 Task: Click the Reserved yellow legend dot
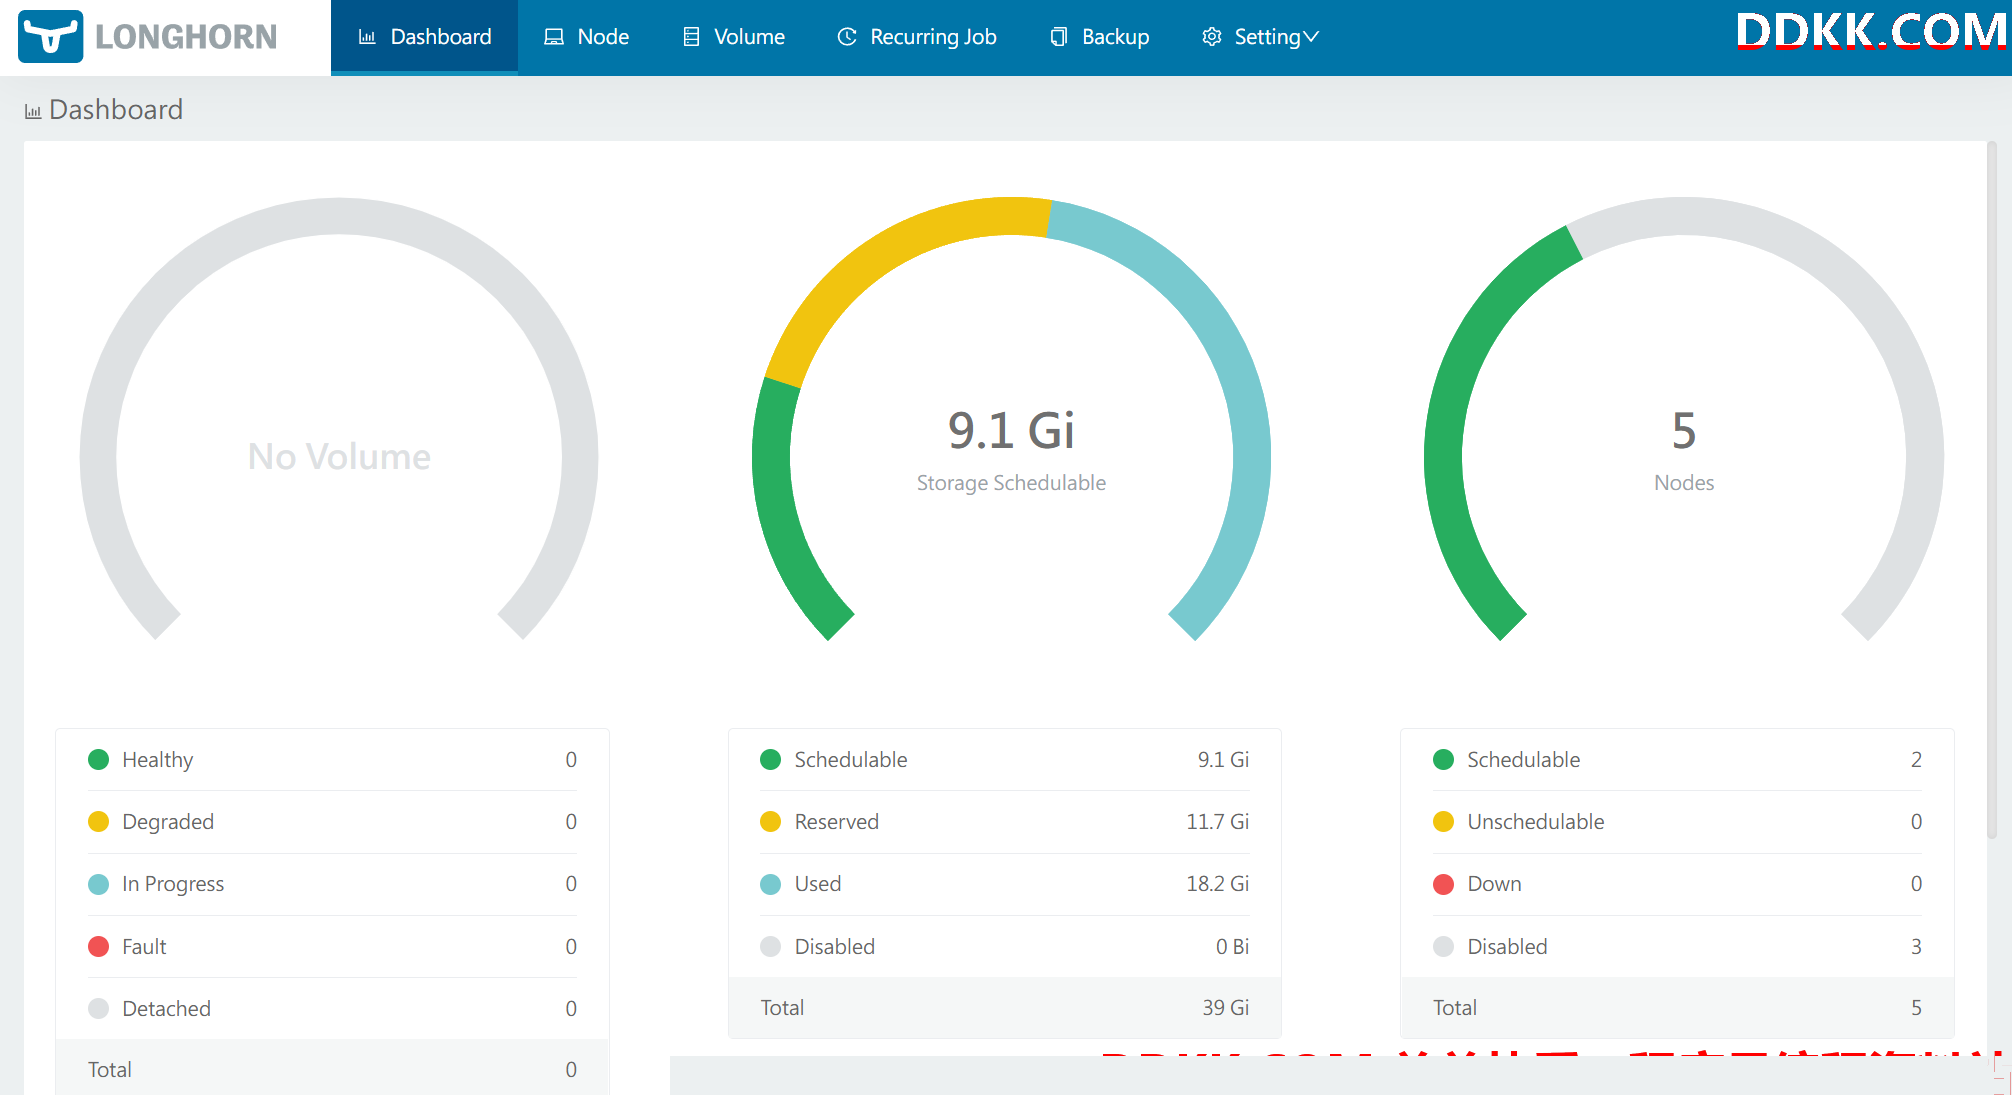point(770,822)
